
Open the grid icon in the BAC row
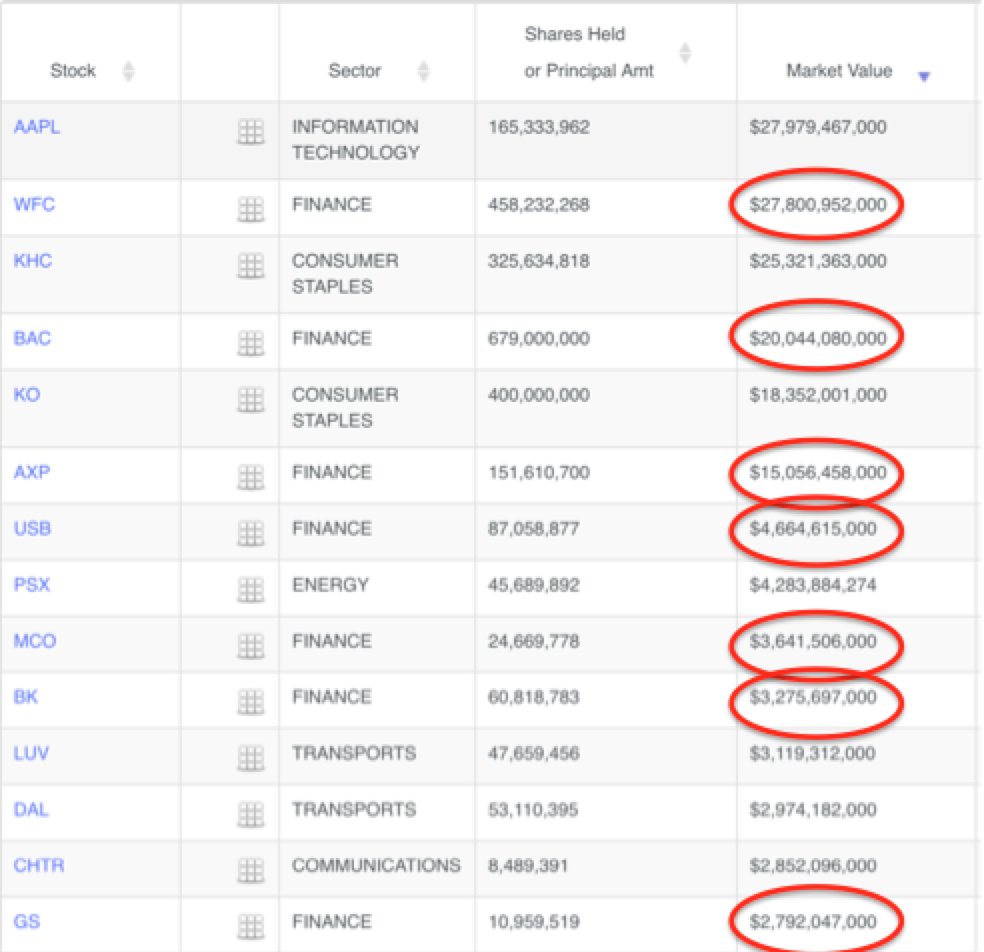click(x=251, y=343)
